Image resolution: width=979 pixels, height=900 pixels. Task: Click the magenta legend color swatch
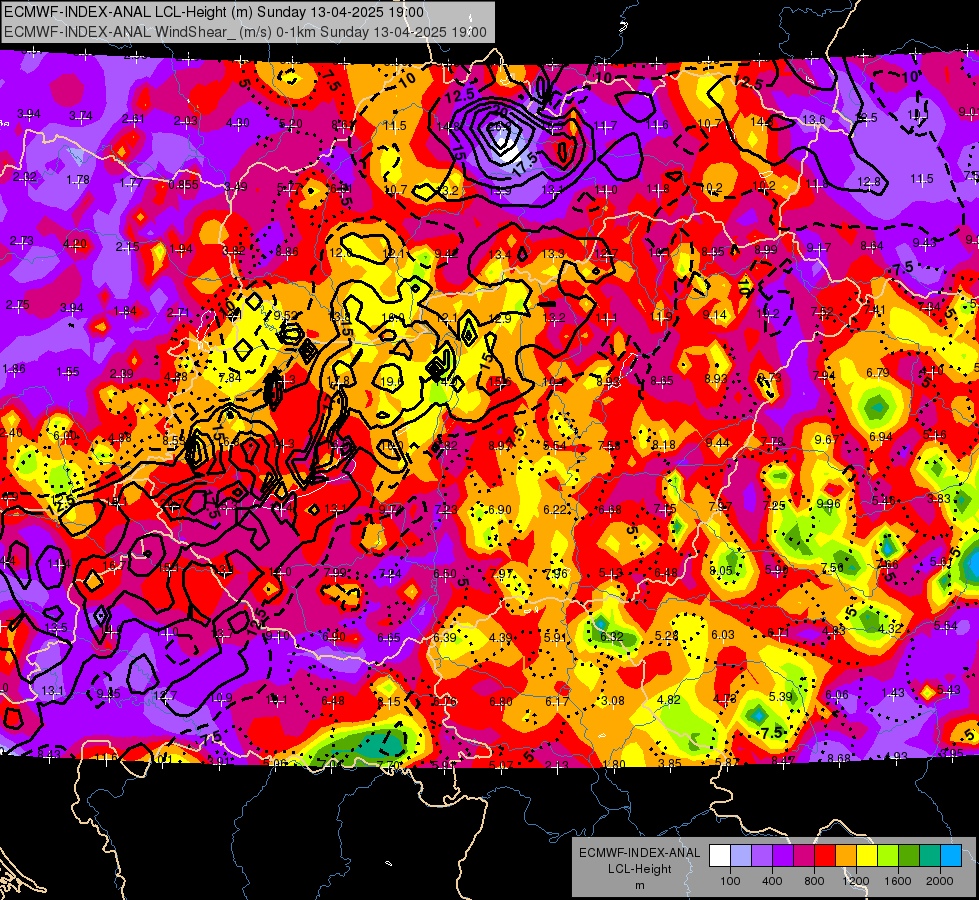[804, 856]
